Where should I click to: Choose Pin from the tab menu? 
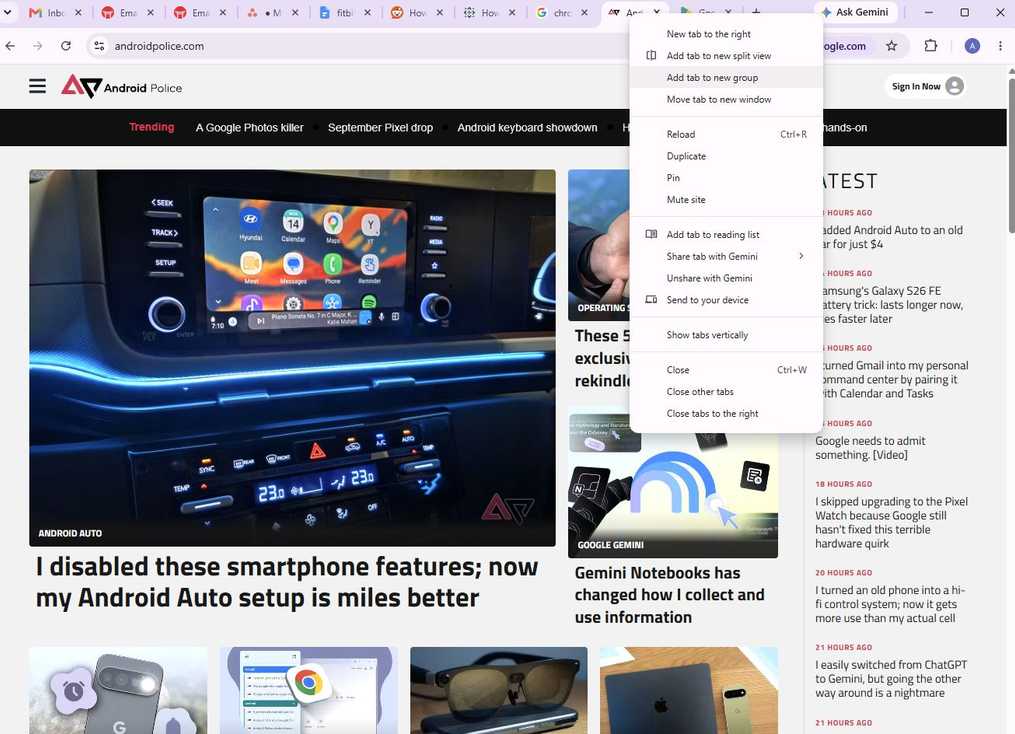(x=726, y=178)
